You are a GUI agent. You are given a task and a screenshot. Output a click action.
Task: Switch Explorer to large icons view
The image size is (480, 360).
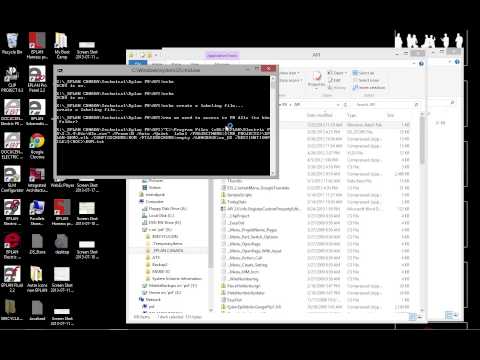coord(420,317)
